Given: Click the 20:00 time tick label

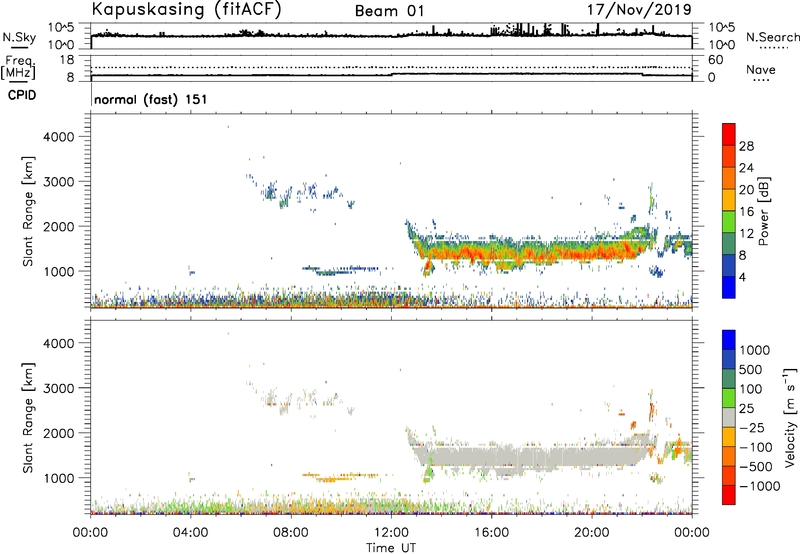Looking at the screenshot, I should pos(592,533).
